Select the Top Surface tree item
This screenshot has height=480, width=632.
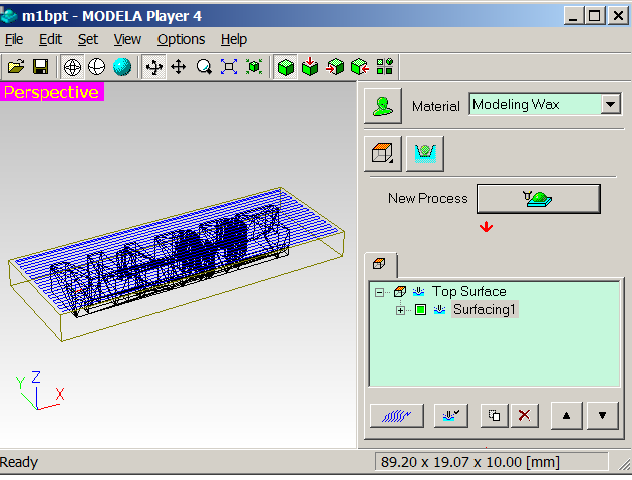(x=469, y=291)
